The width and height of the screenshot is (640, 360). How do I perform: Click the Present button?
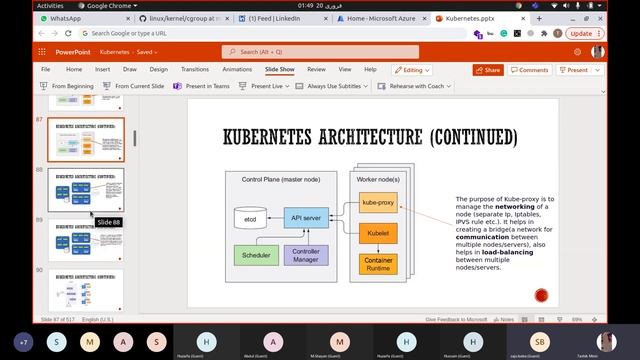coord(574,70)
